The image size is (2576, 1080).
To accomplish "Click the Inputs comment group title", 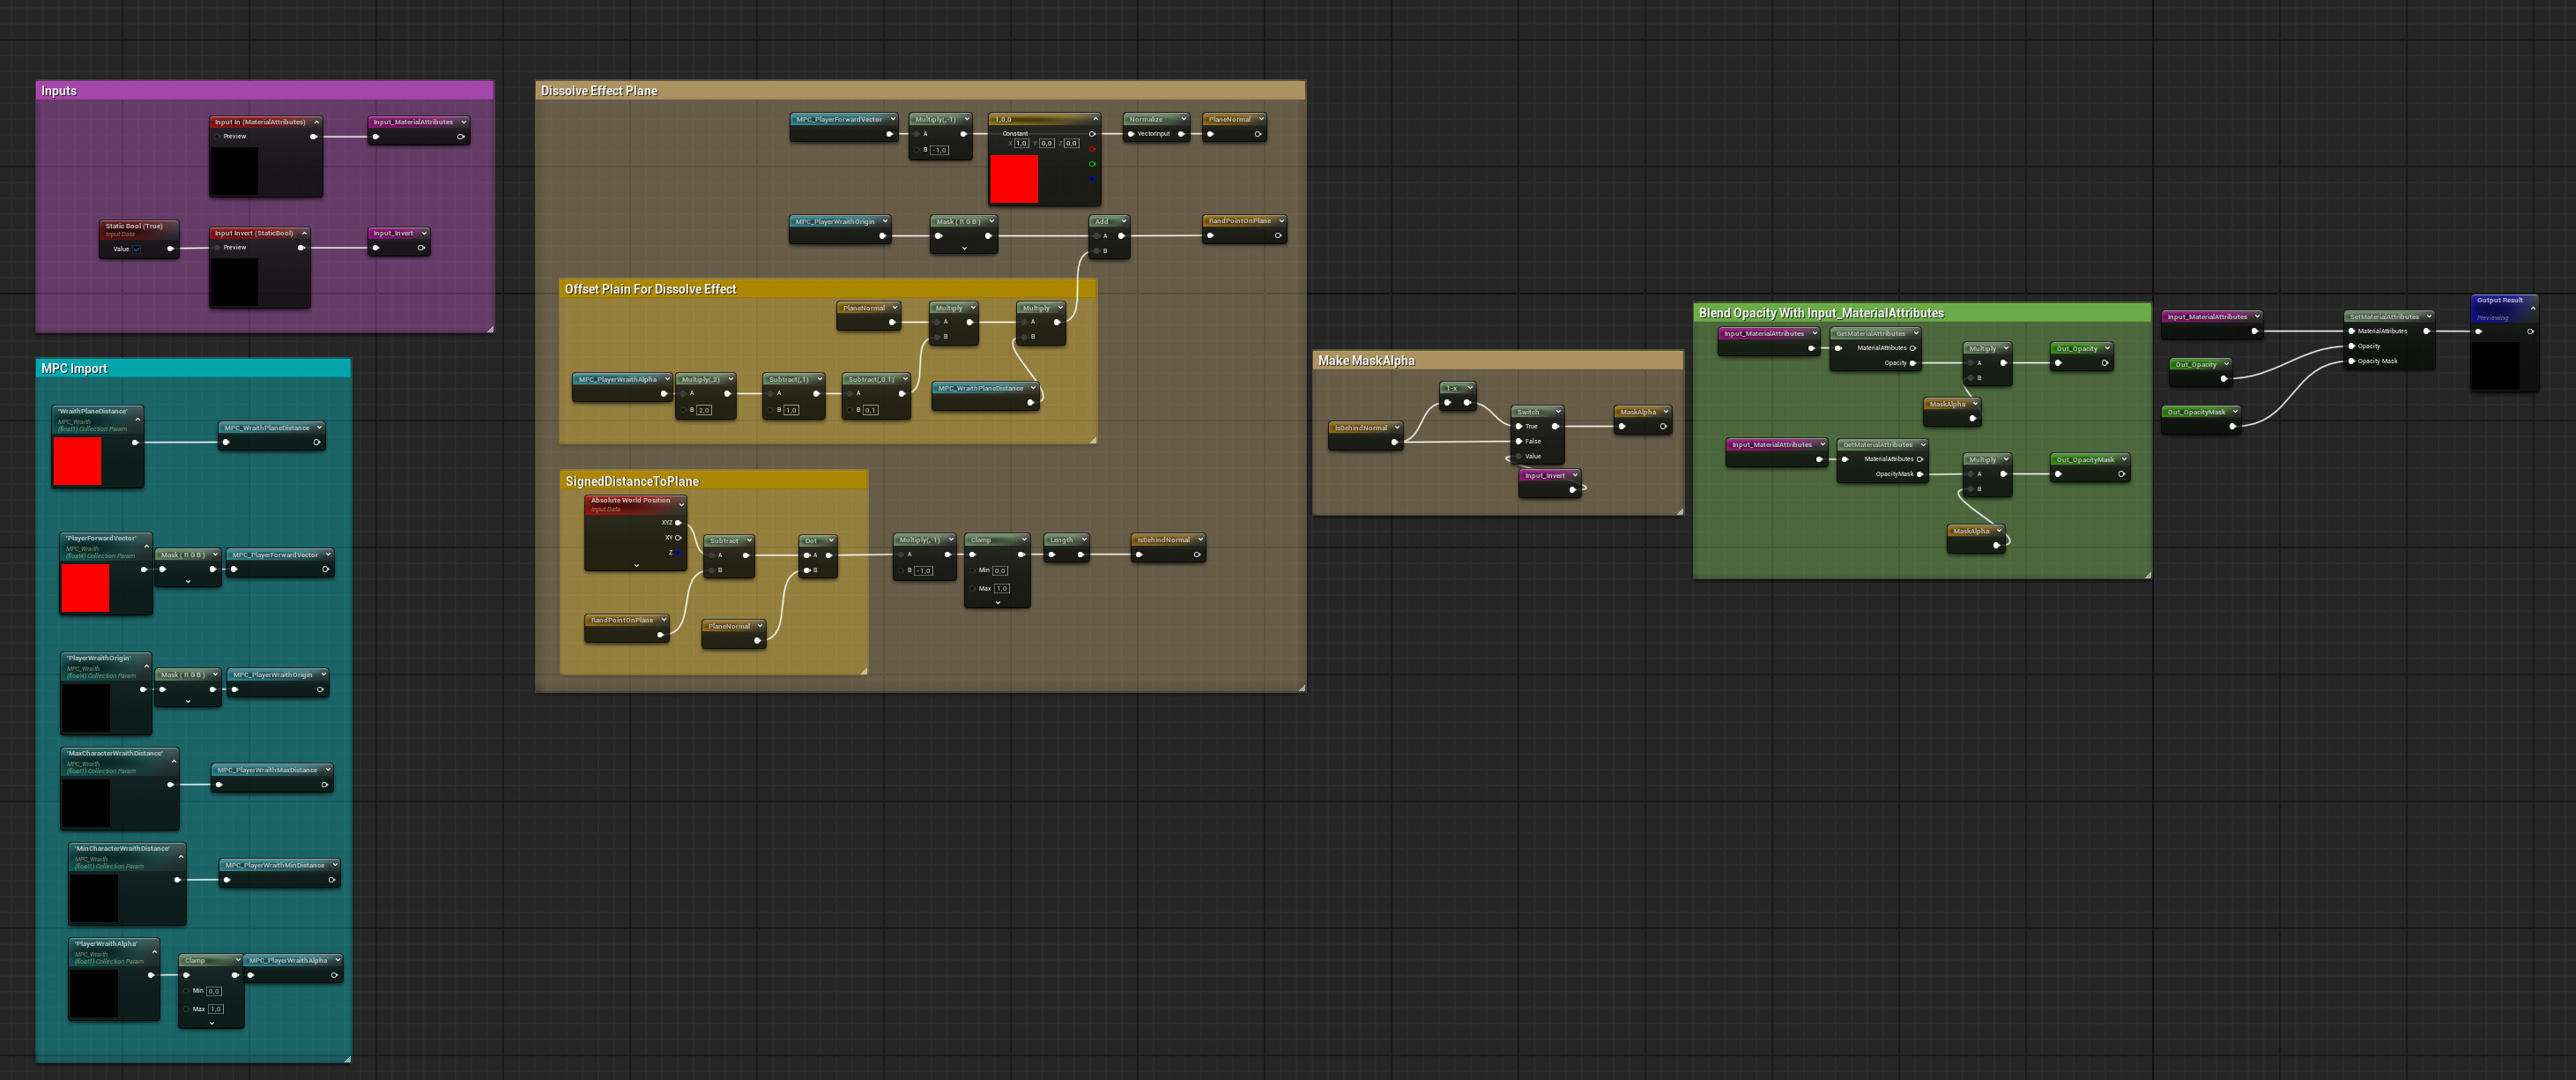I will pyautogui.click(x=59, y=91).
